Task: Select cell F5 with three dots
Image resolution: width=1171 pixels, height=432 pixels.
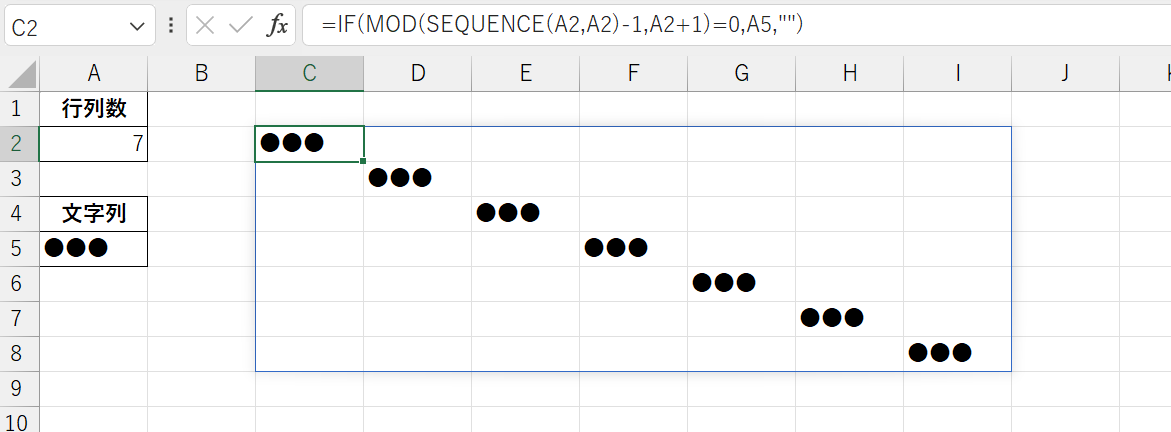Action: click(633, 249)
